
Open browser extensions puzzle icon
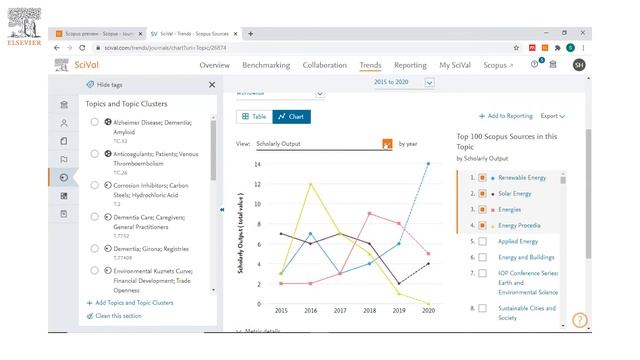(558, 48)
